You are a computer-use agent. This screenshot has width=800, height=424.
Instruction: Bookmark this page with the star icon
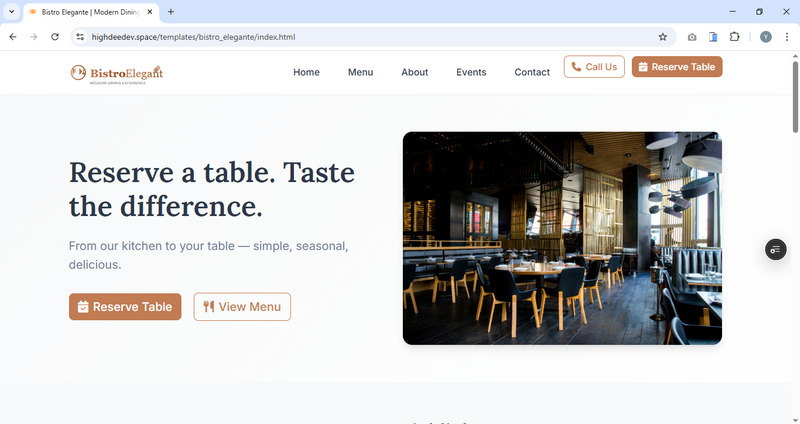(x=663, y=37)
